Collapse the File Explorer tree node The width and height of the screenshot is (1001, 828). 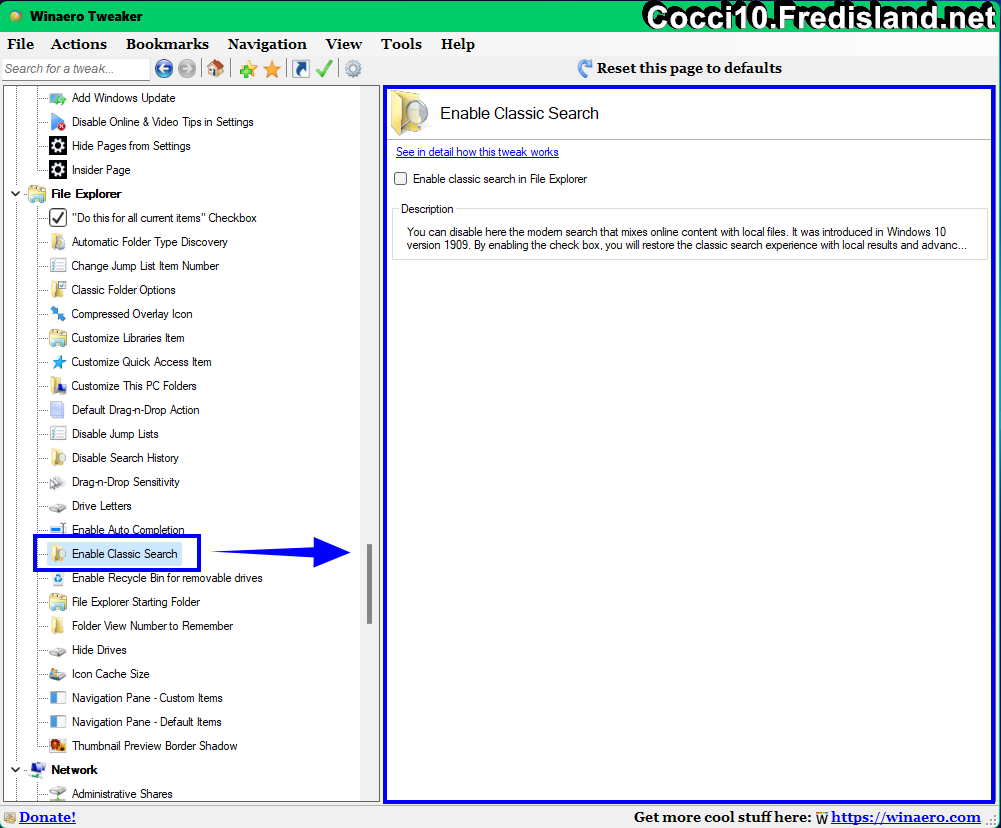(16, 194)
